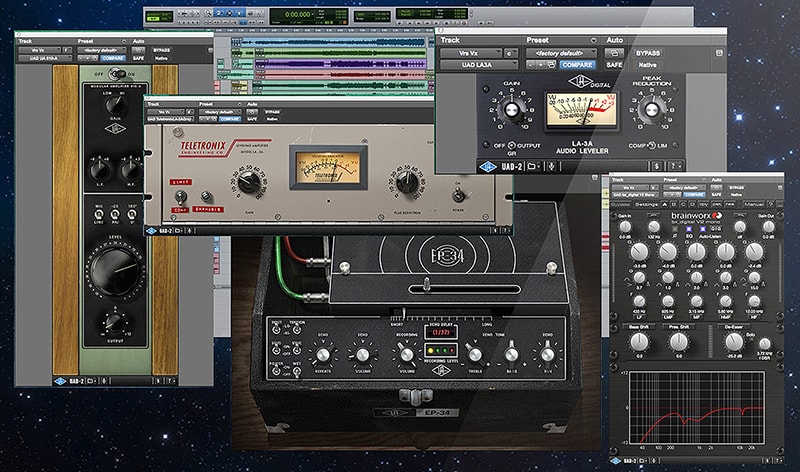Click SAFE in the LA-3A plugin window
800x472 pixels.
coord(614,65)
